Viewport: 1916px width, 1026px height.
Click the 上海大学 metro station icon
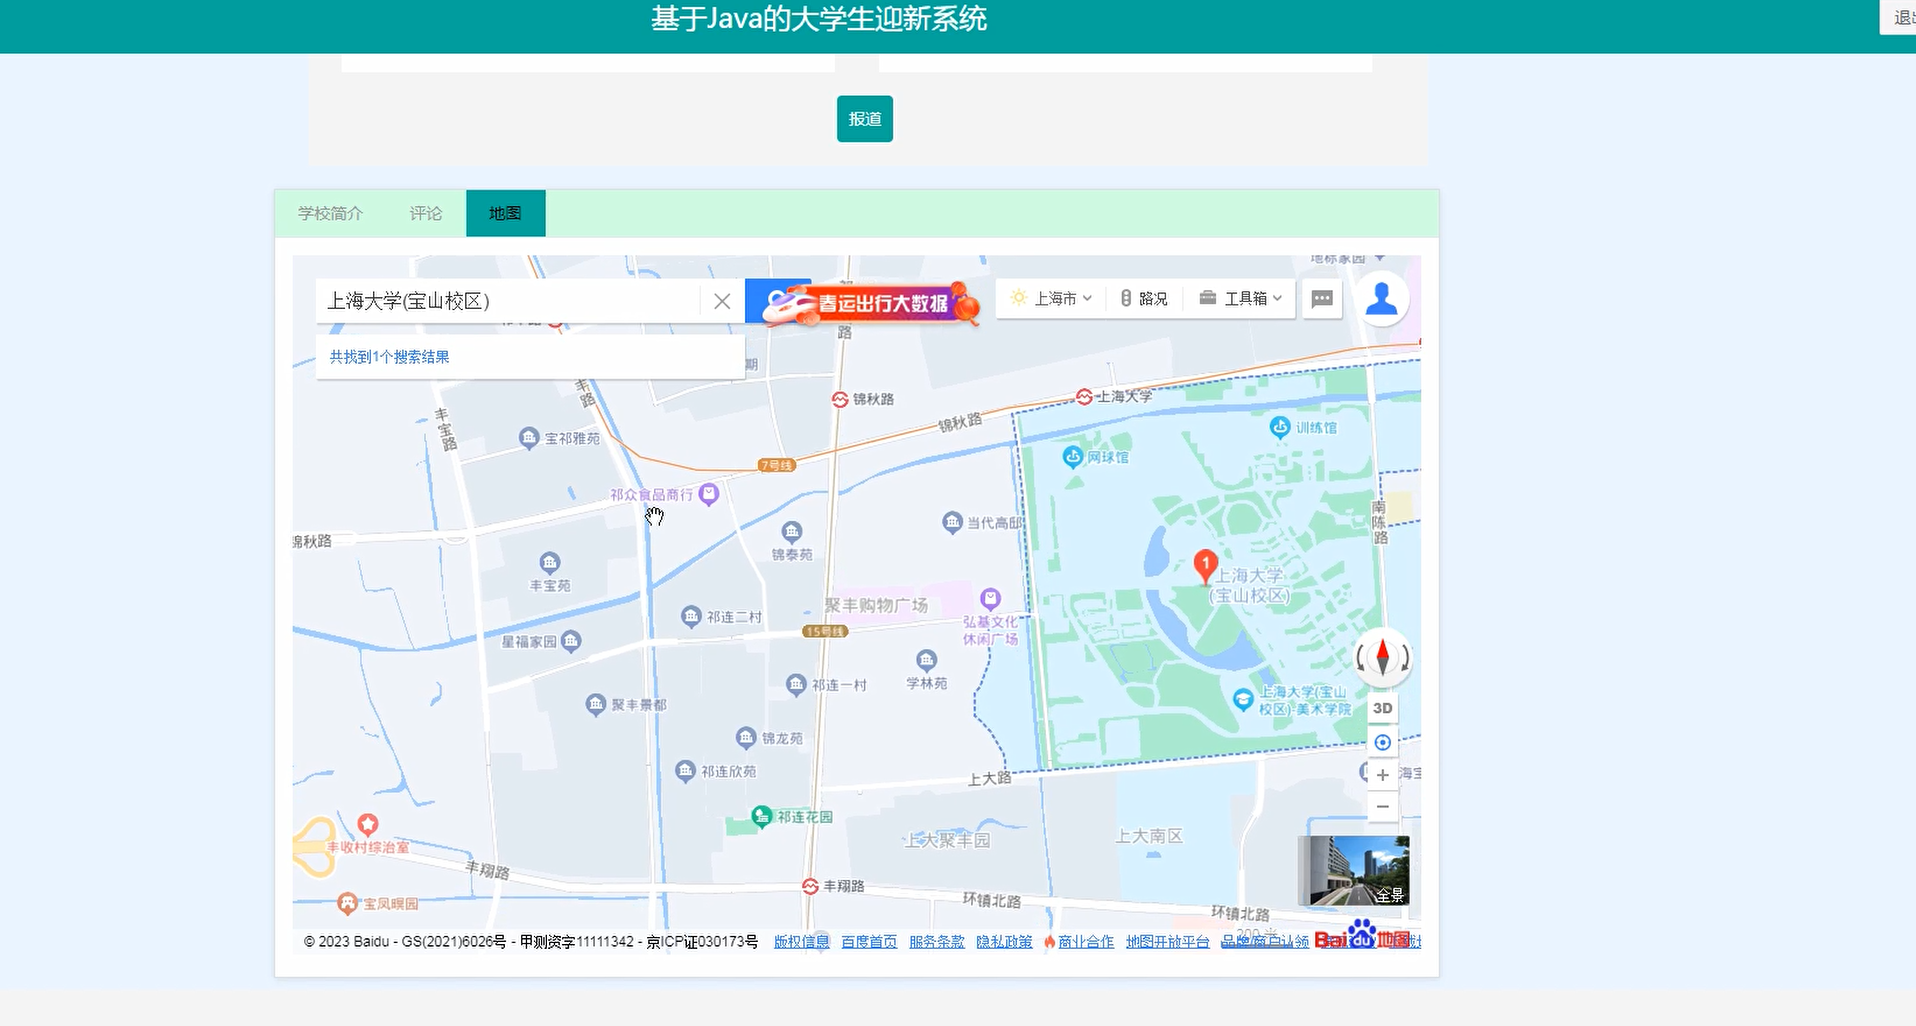point(1084,397)
